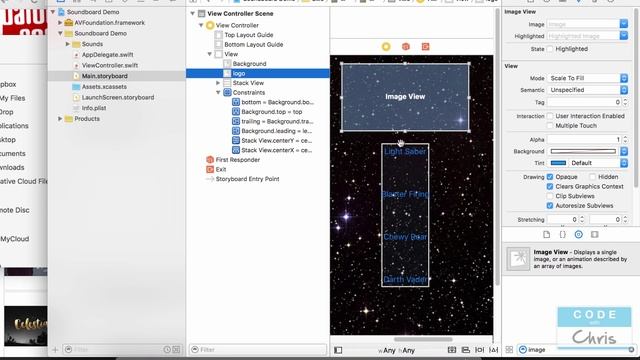Screen dimensions: 640x360
Task: Enable Clip Subviews checkbox
Action: click(550, 196)
